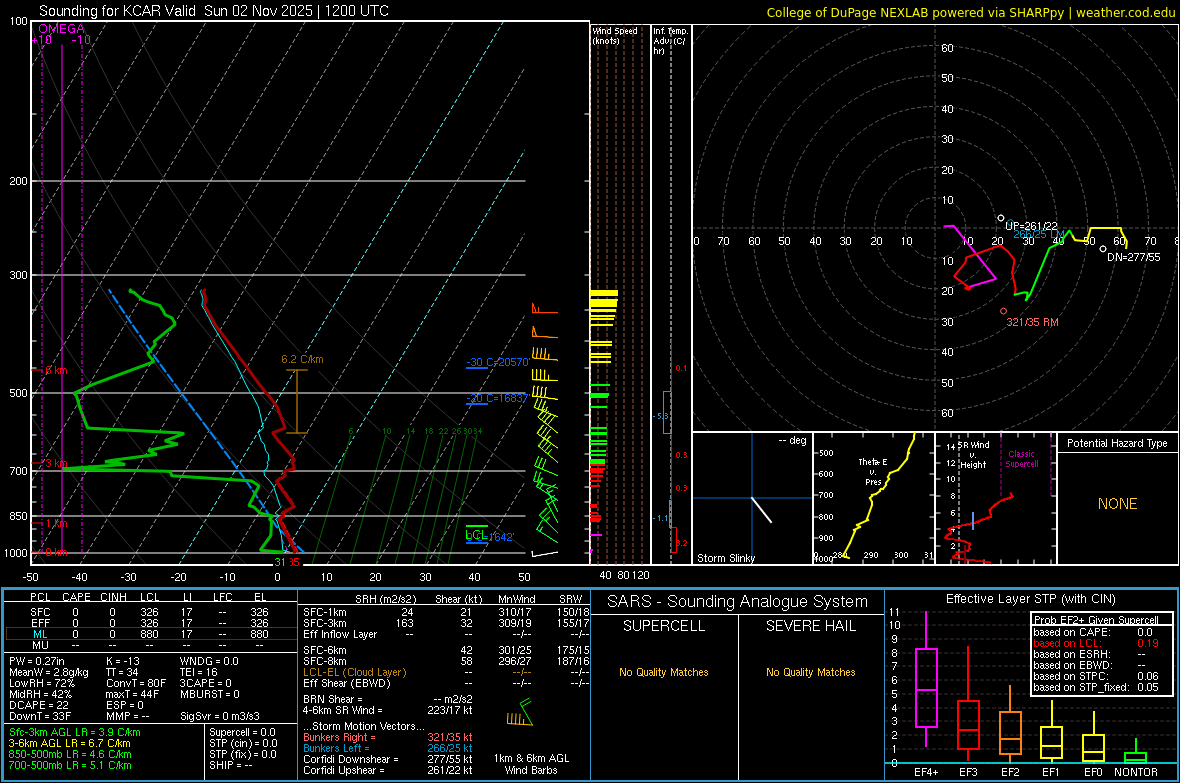1180x783 pixels.
Task: Click the 321/35 RM storm motion label
Action: (x=1032, y=322)
